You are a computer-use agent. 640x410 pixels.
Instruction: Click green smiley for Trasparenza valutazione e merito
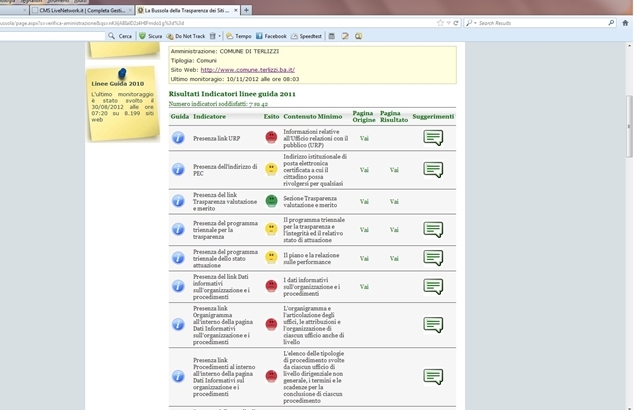pos(271,201)
